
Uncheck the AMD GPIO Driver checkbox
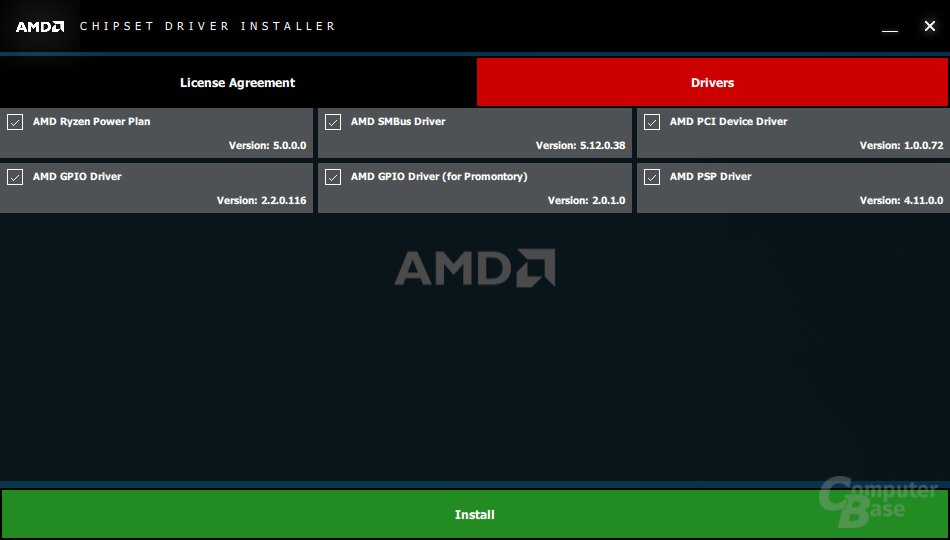click(x=15, y=177)
